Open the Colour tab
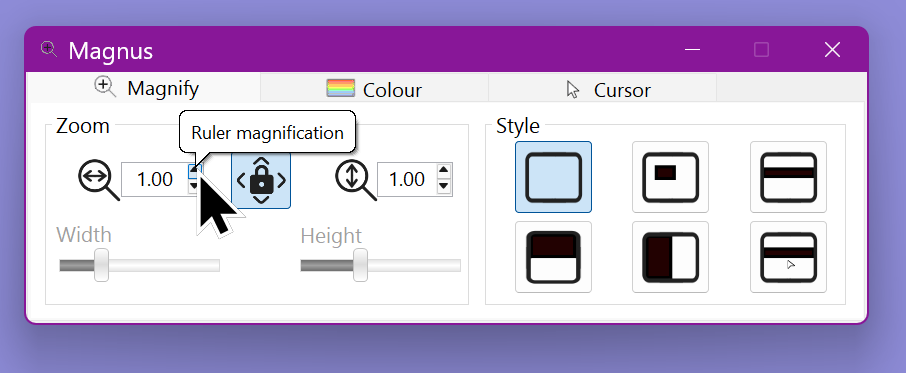This screenshot has height=373, width=906. (x=374, y=89)
